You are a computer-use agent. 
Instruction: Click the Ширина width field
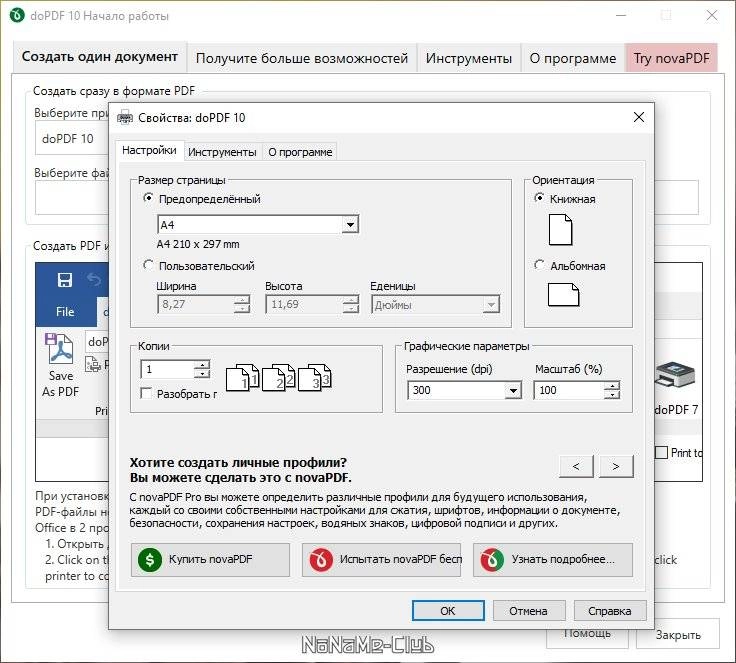coord(196,304)
